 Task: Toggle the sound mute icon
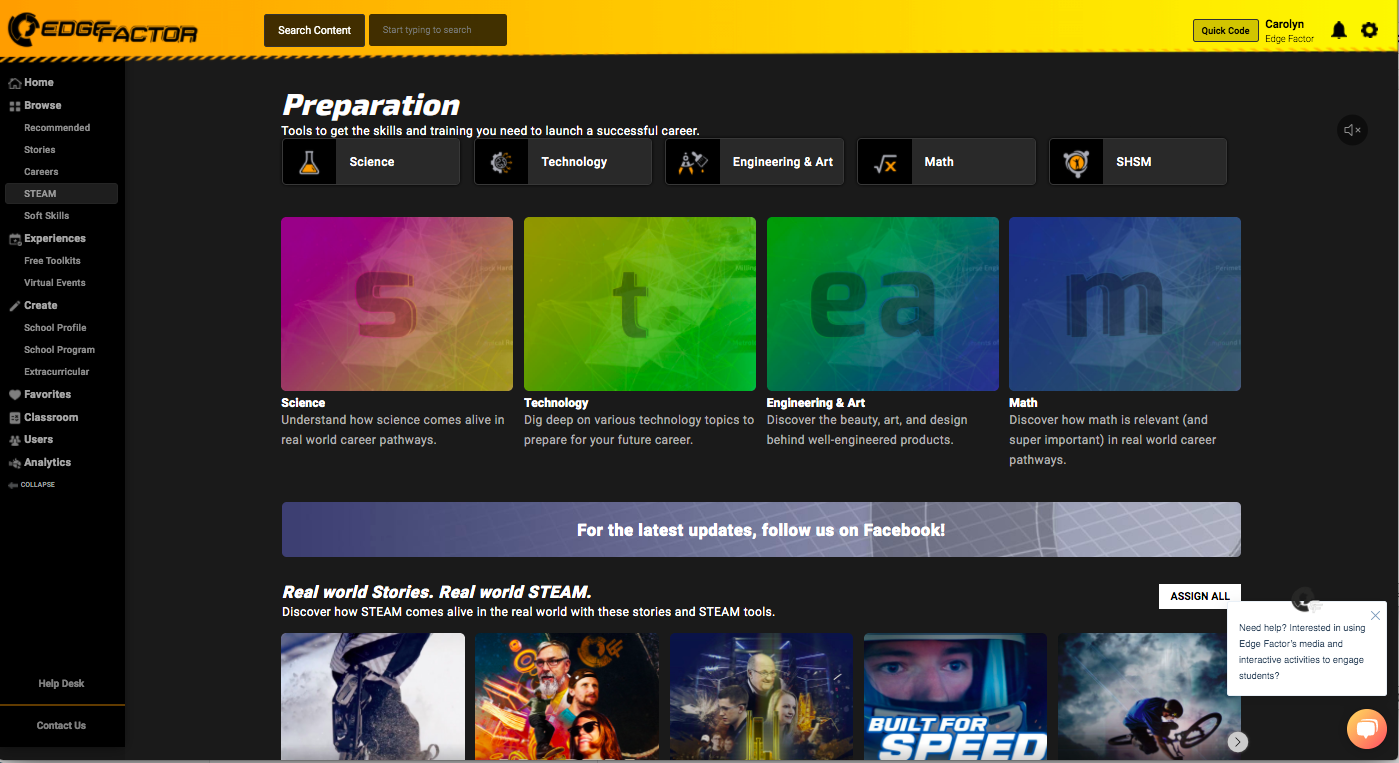1352,130
